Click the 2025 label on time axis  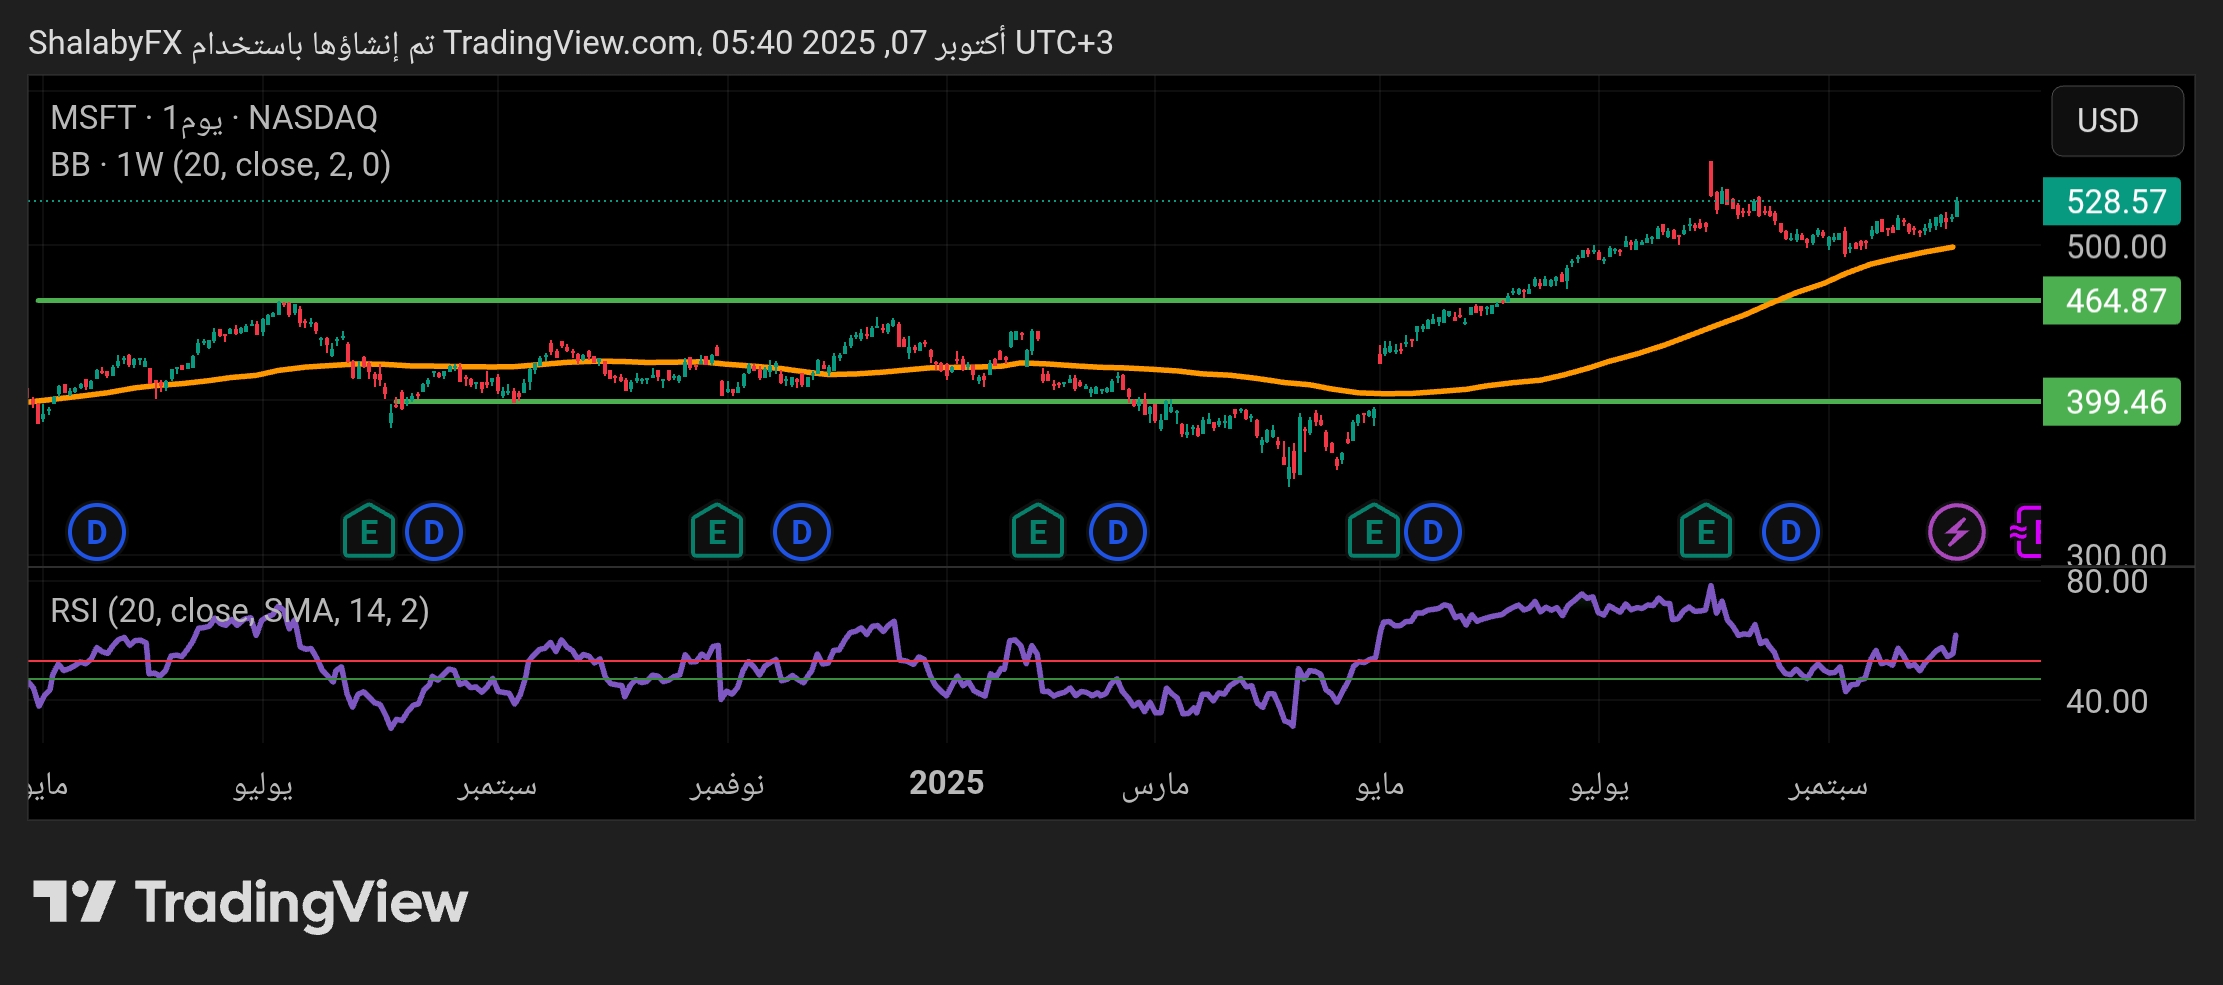tap(946, 783)
